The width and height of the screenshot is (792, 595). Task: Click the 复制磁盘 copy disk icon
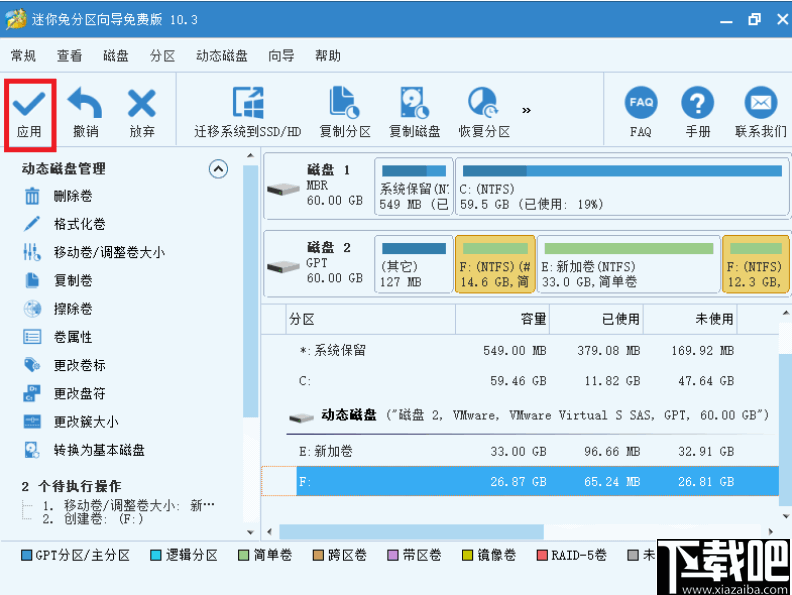[414, 103]
